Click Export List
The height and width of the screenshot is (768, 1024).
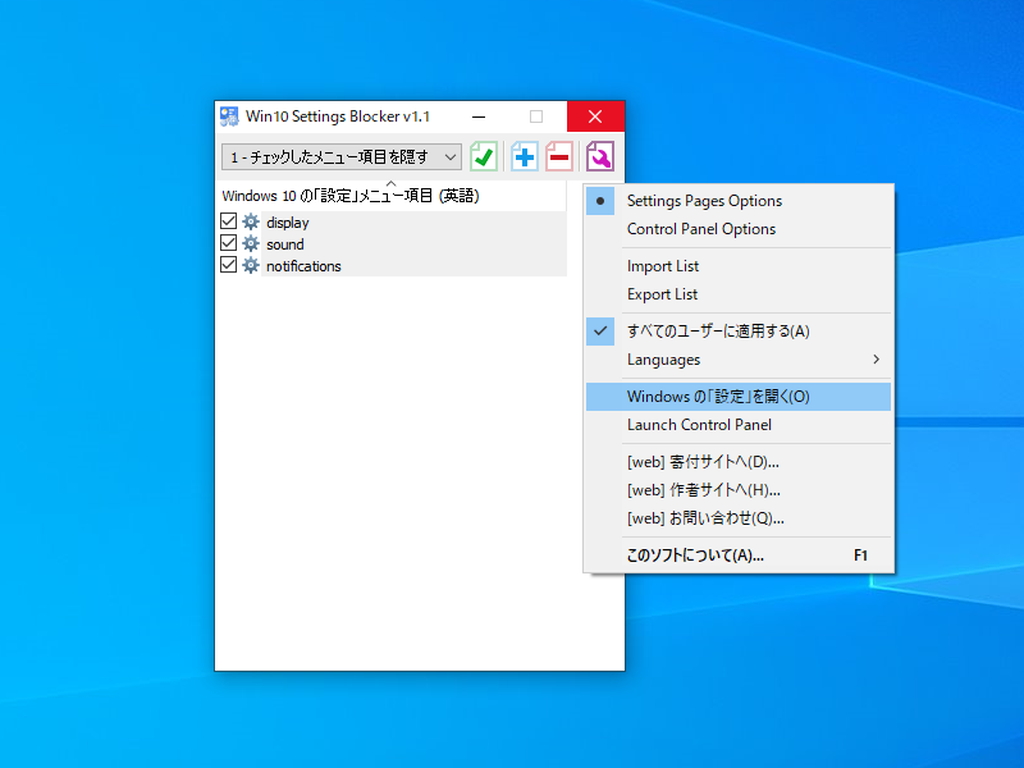click(x=662, y=294)
